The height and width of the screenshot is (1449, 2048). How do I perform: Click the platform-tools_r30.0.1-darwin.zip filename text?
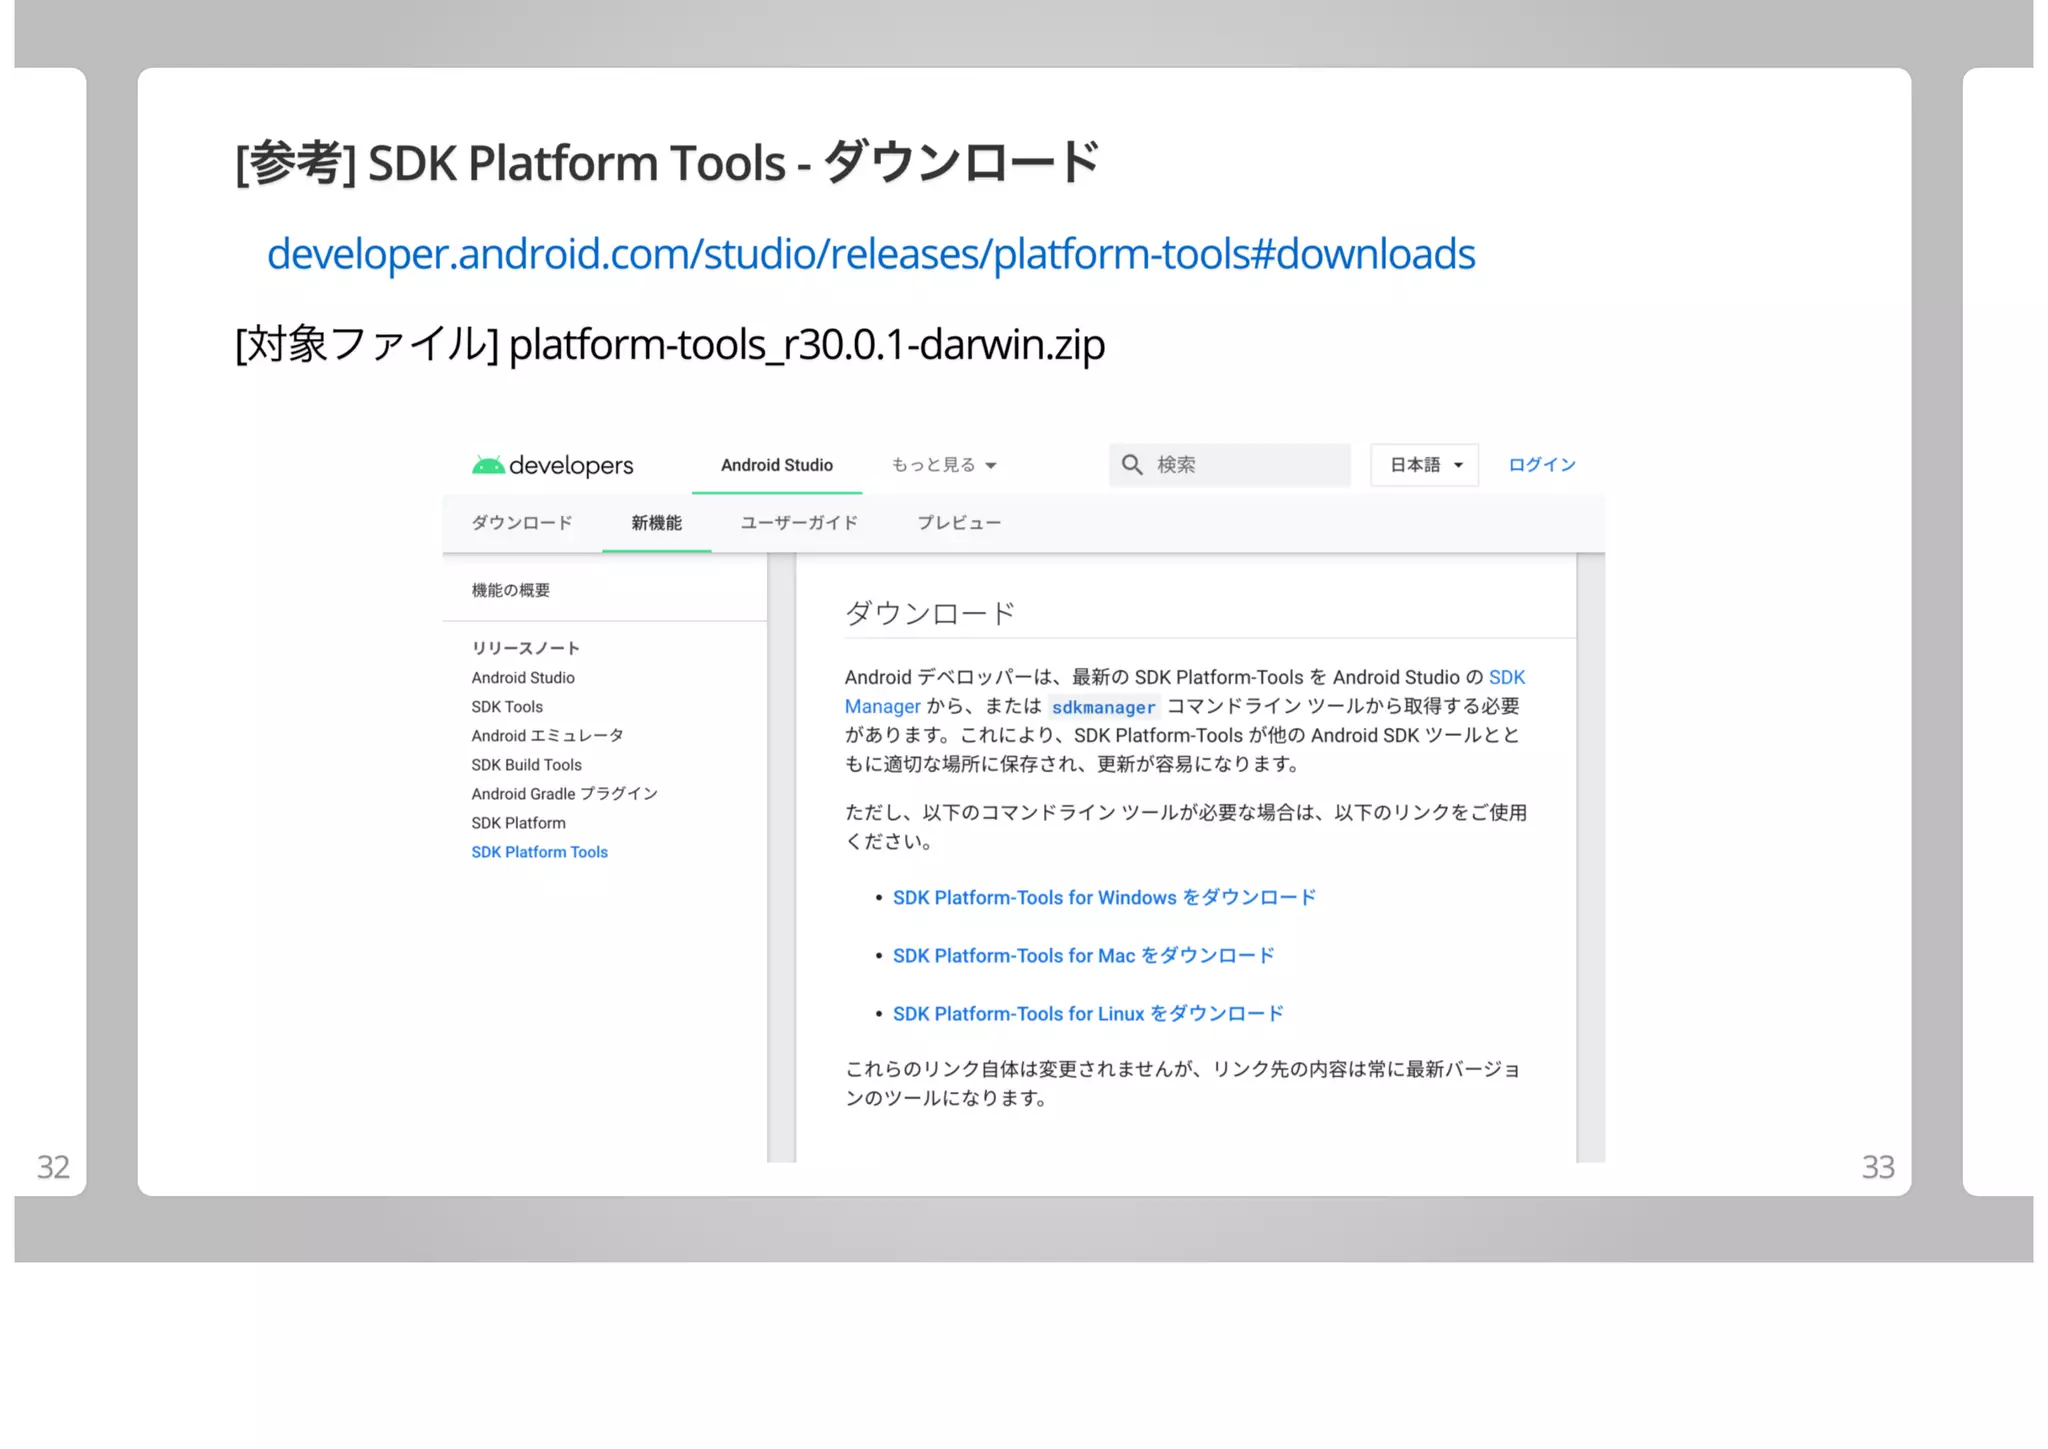pos(807,345)
